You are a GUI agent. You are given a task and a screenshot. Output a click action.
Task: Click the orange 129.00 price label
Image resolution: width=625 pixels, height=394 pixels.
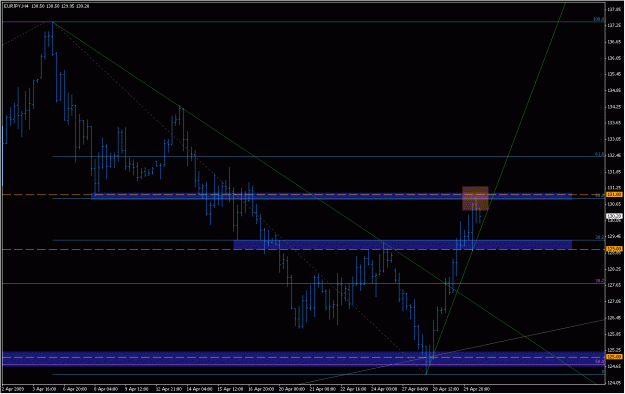click(614, 249)
